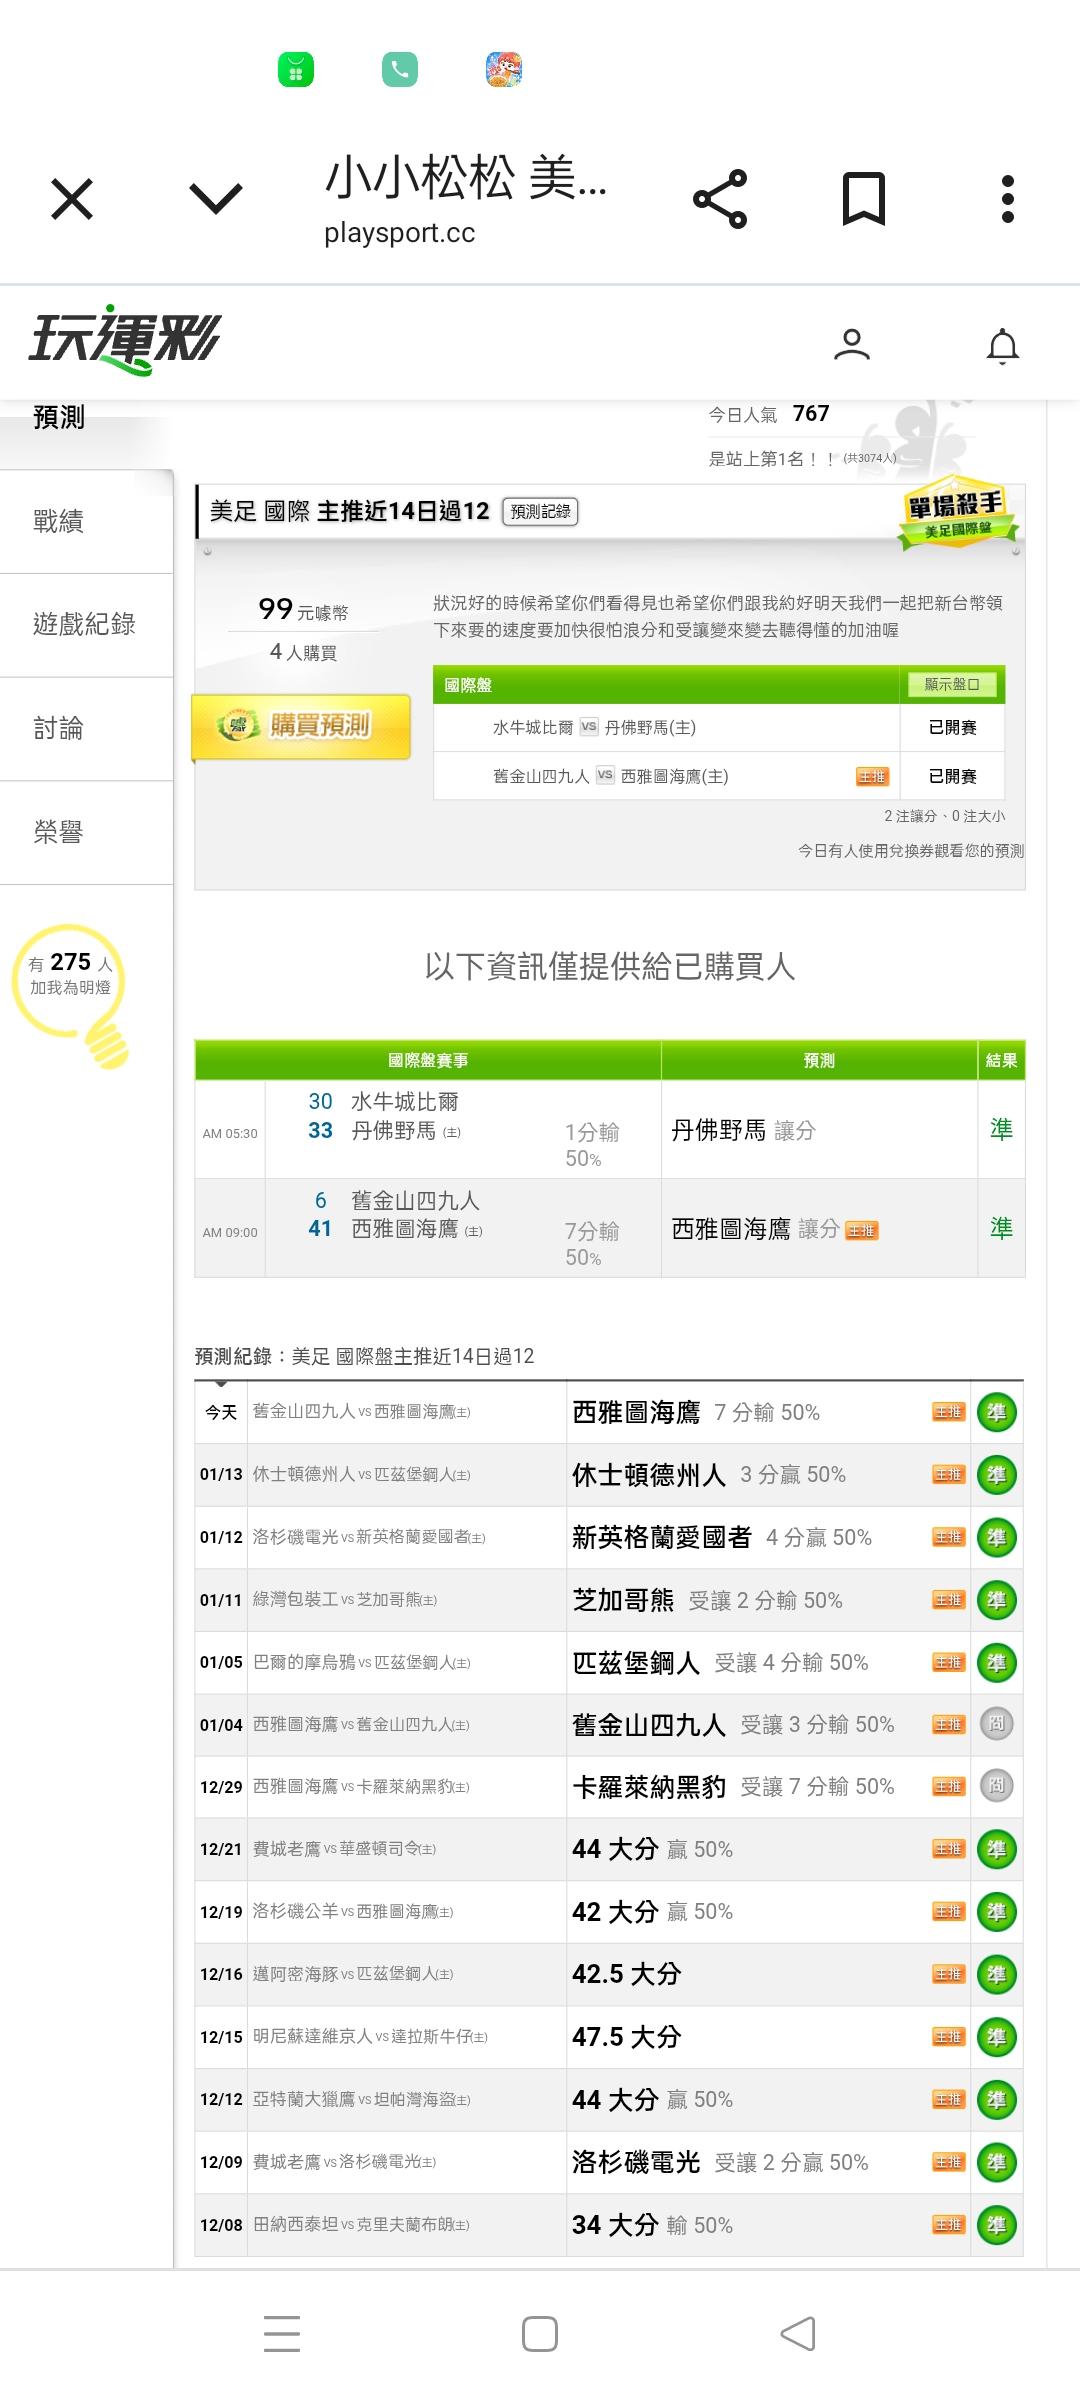Expand the downward chevron next to page title

216,198
